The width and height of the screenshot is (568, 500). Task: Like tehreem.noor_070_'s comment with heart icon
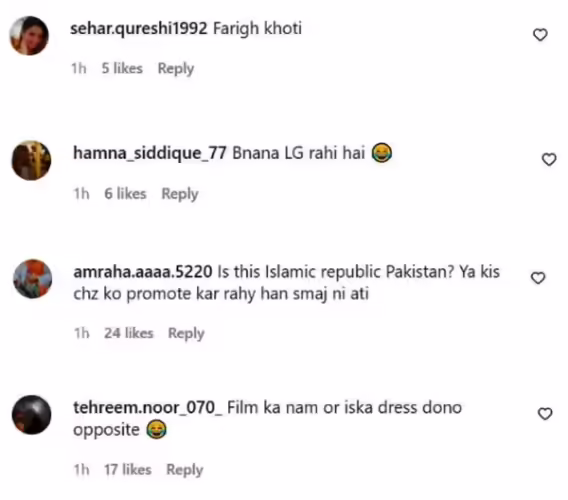[x=545, y=413]
